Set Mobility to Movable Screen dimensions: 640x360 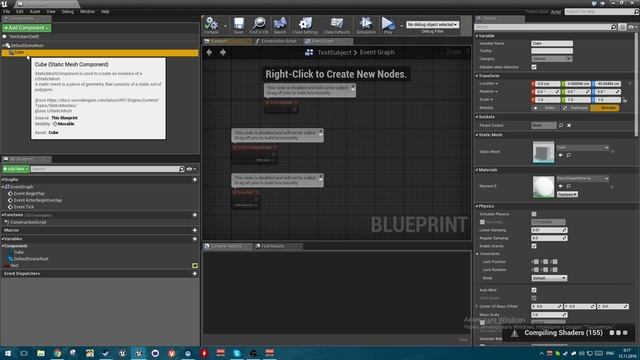coord(604,108)
